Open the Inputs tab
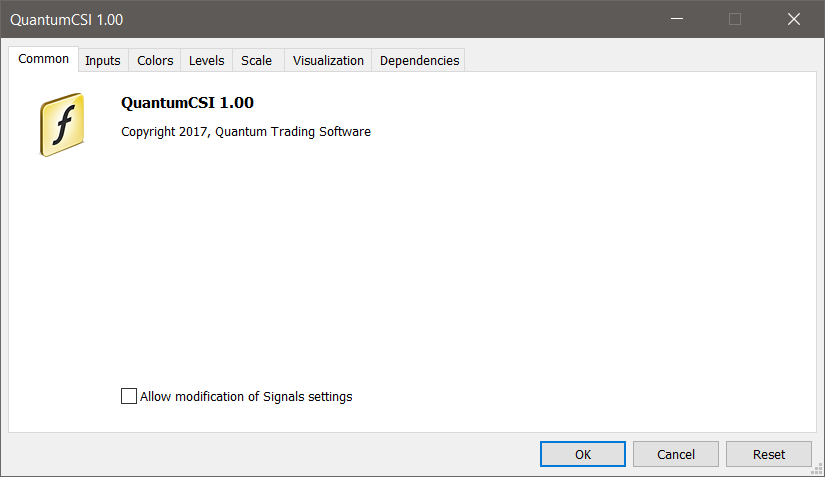Screen dimensions: 825x477 (x=103, y=61)
